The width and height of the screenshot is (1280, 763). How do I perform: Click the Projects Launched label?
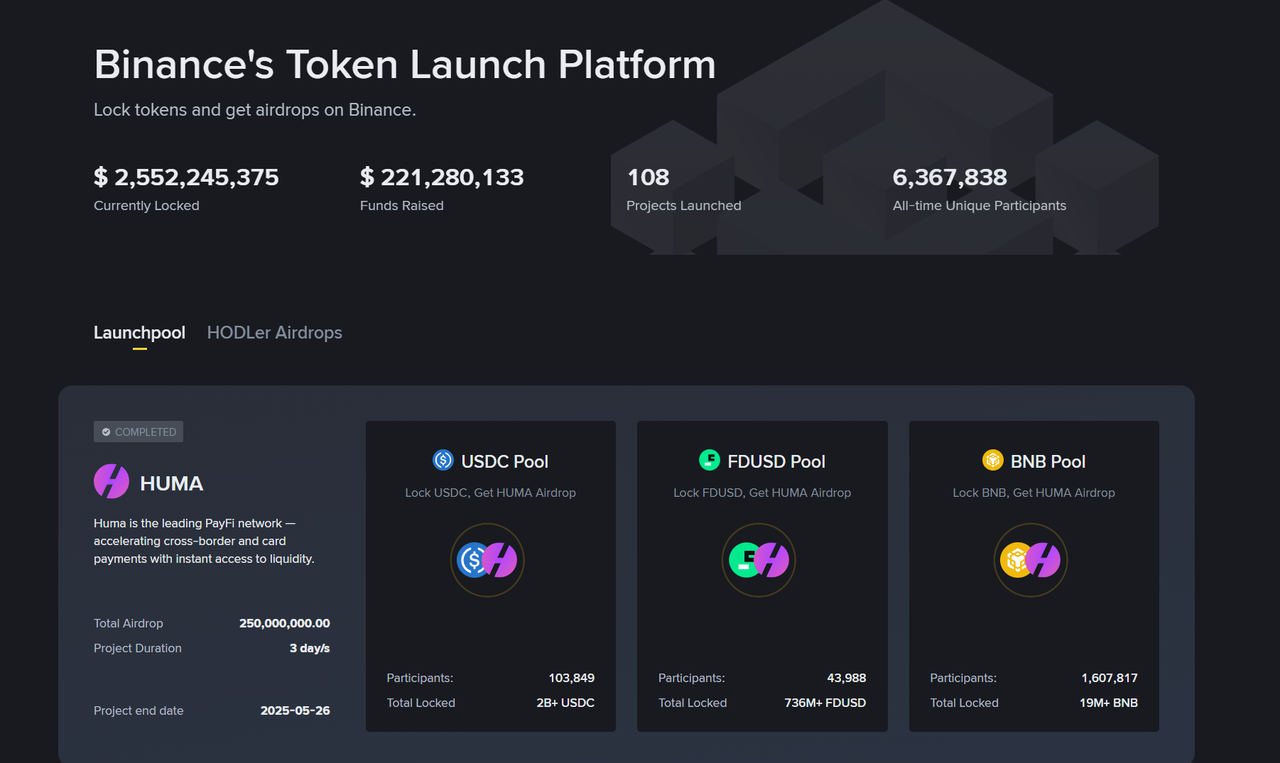(x=684, y=206)
